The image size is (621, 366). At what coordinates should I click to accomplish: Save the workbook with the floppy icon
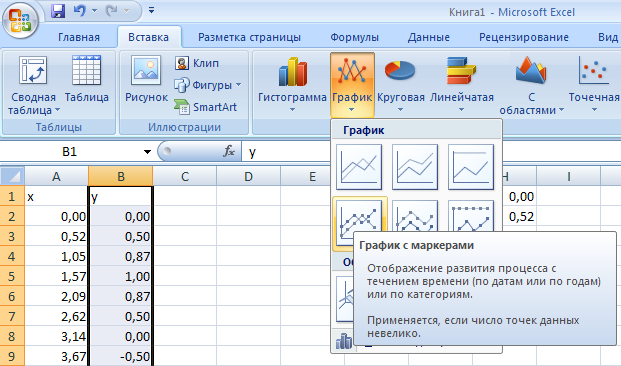point(58,11)
